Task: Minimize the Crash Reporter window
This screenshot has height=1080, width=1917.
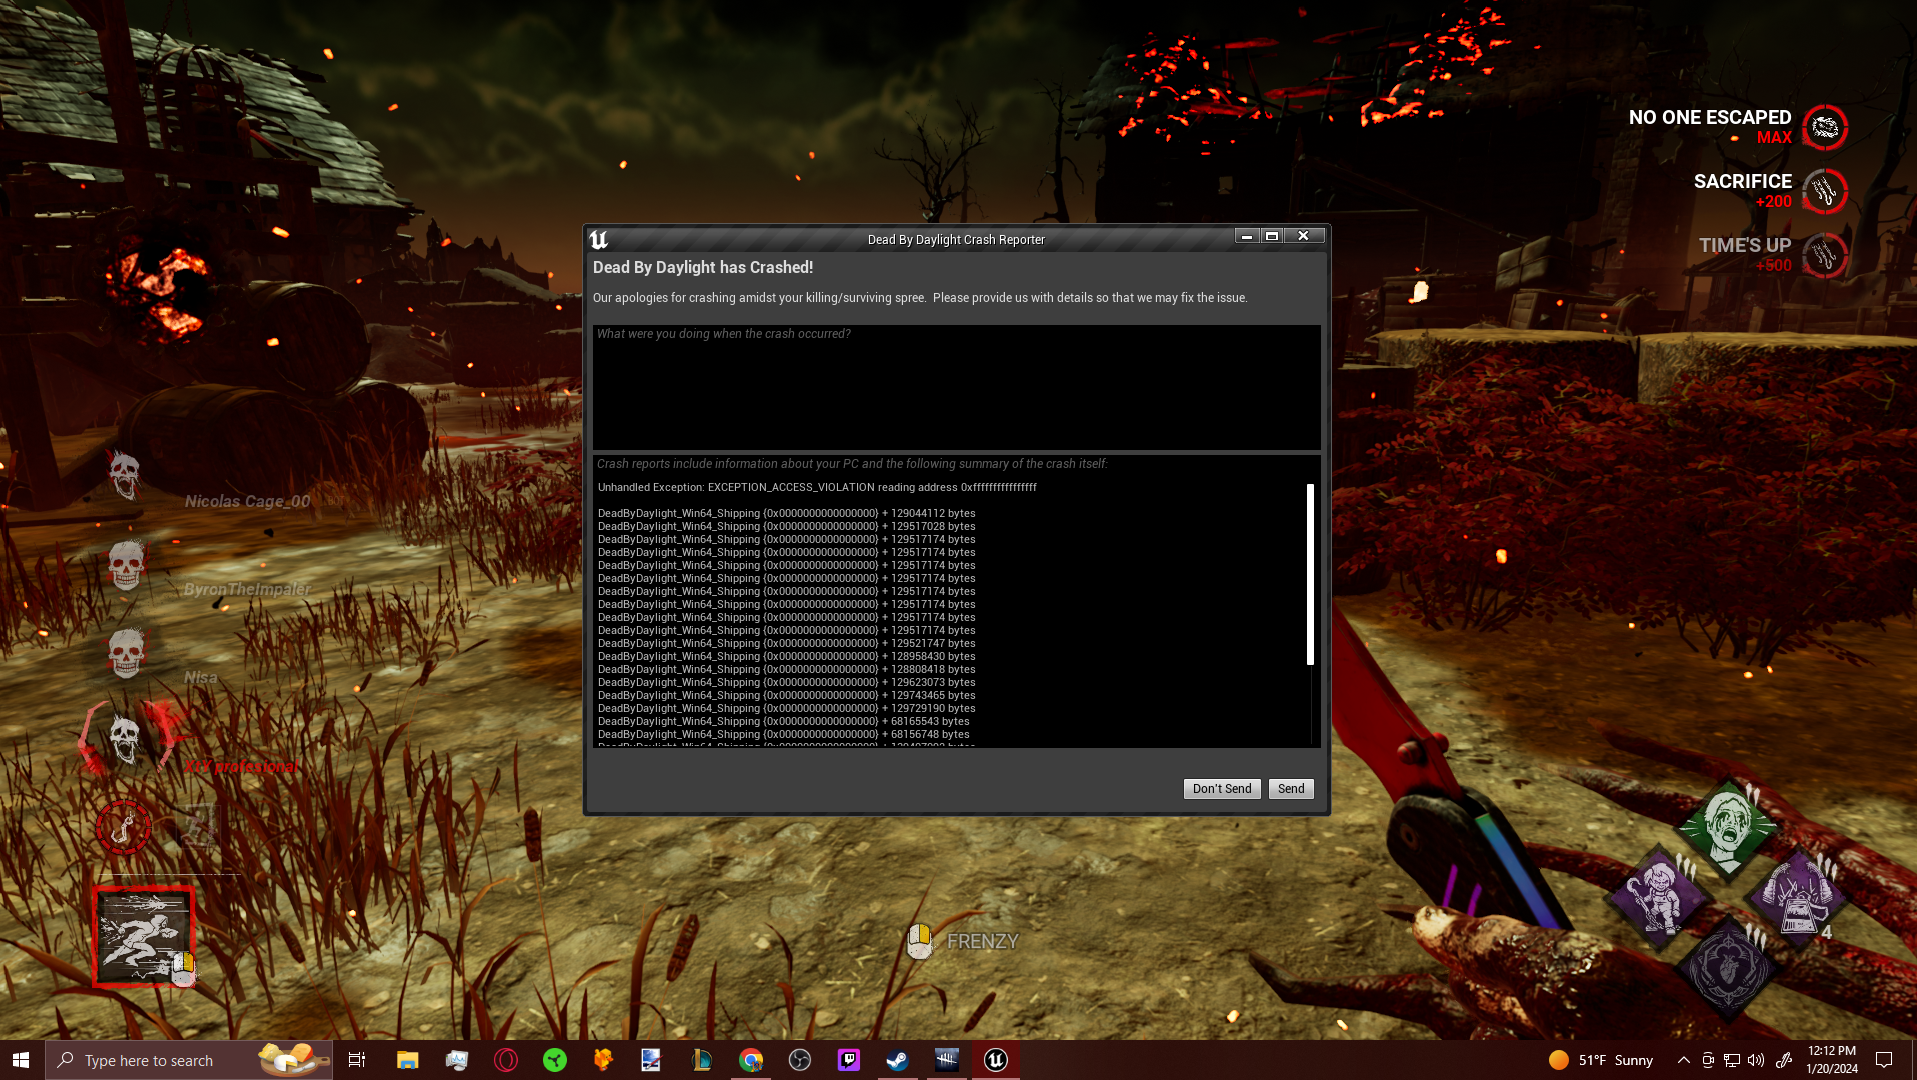Action: coord(1247,236)
